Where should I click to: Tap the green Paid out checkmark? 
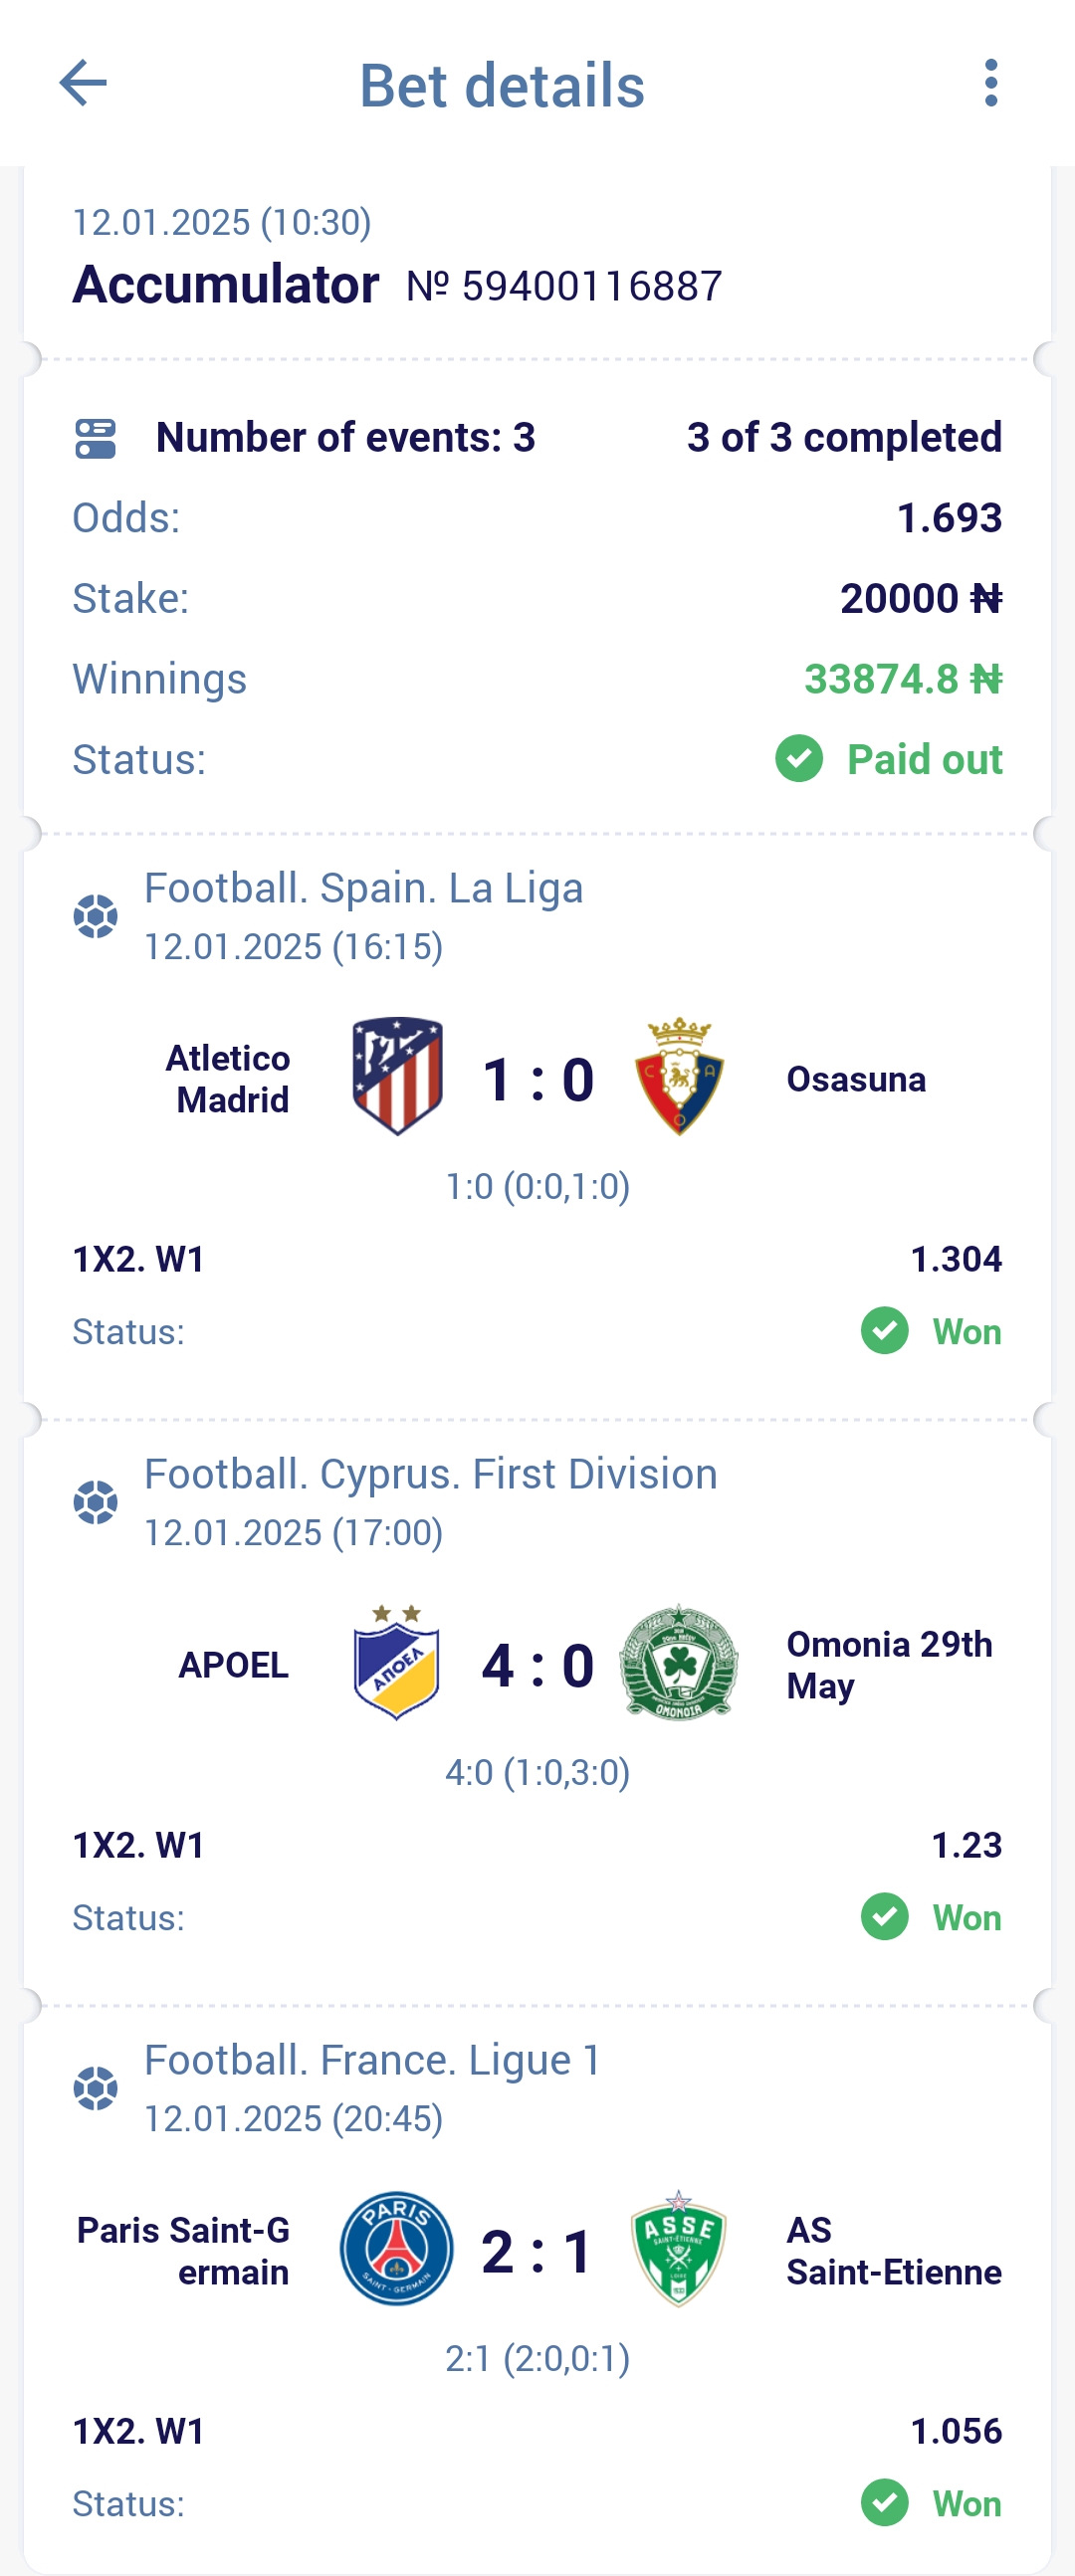click(799, 758)
